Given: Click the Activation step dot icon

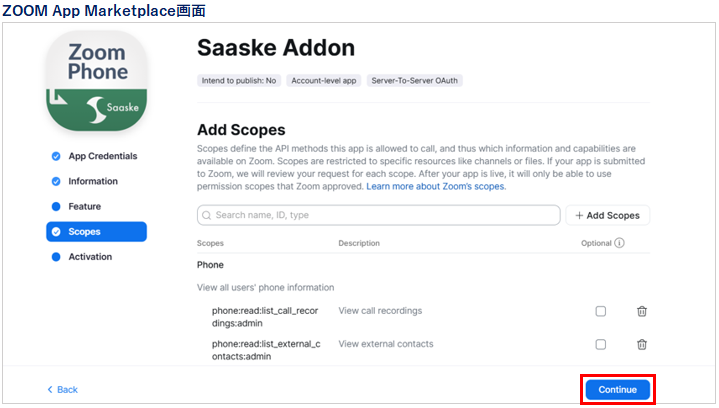Looking at the screenshot, I should 56,257.
